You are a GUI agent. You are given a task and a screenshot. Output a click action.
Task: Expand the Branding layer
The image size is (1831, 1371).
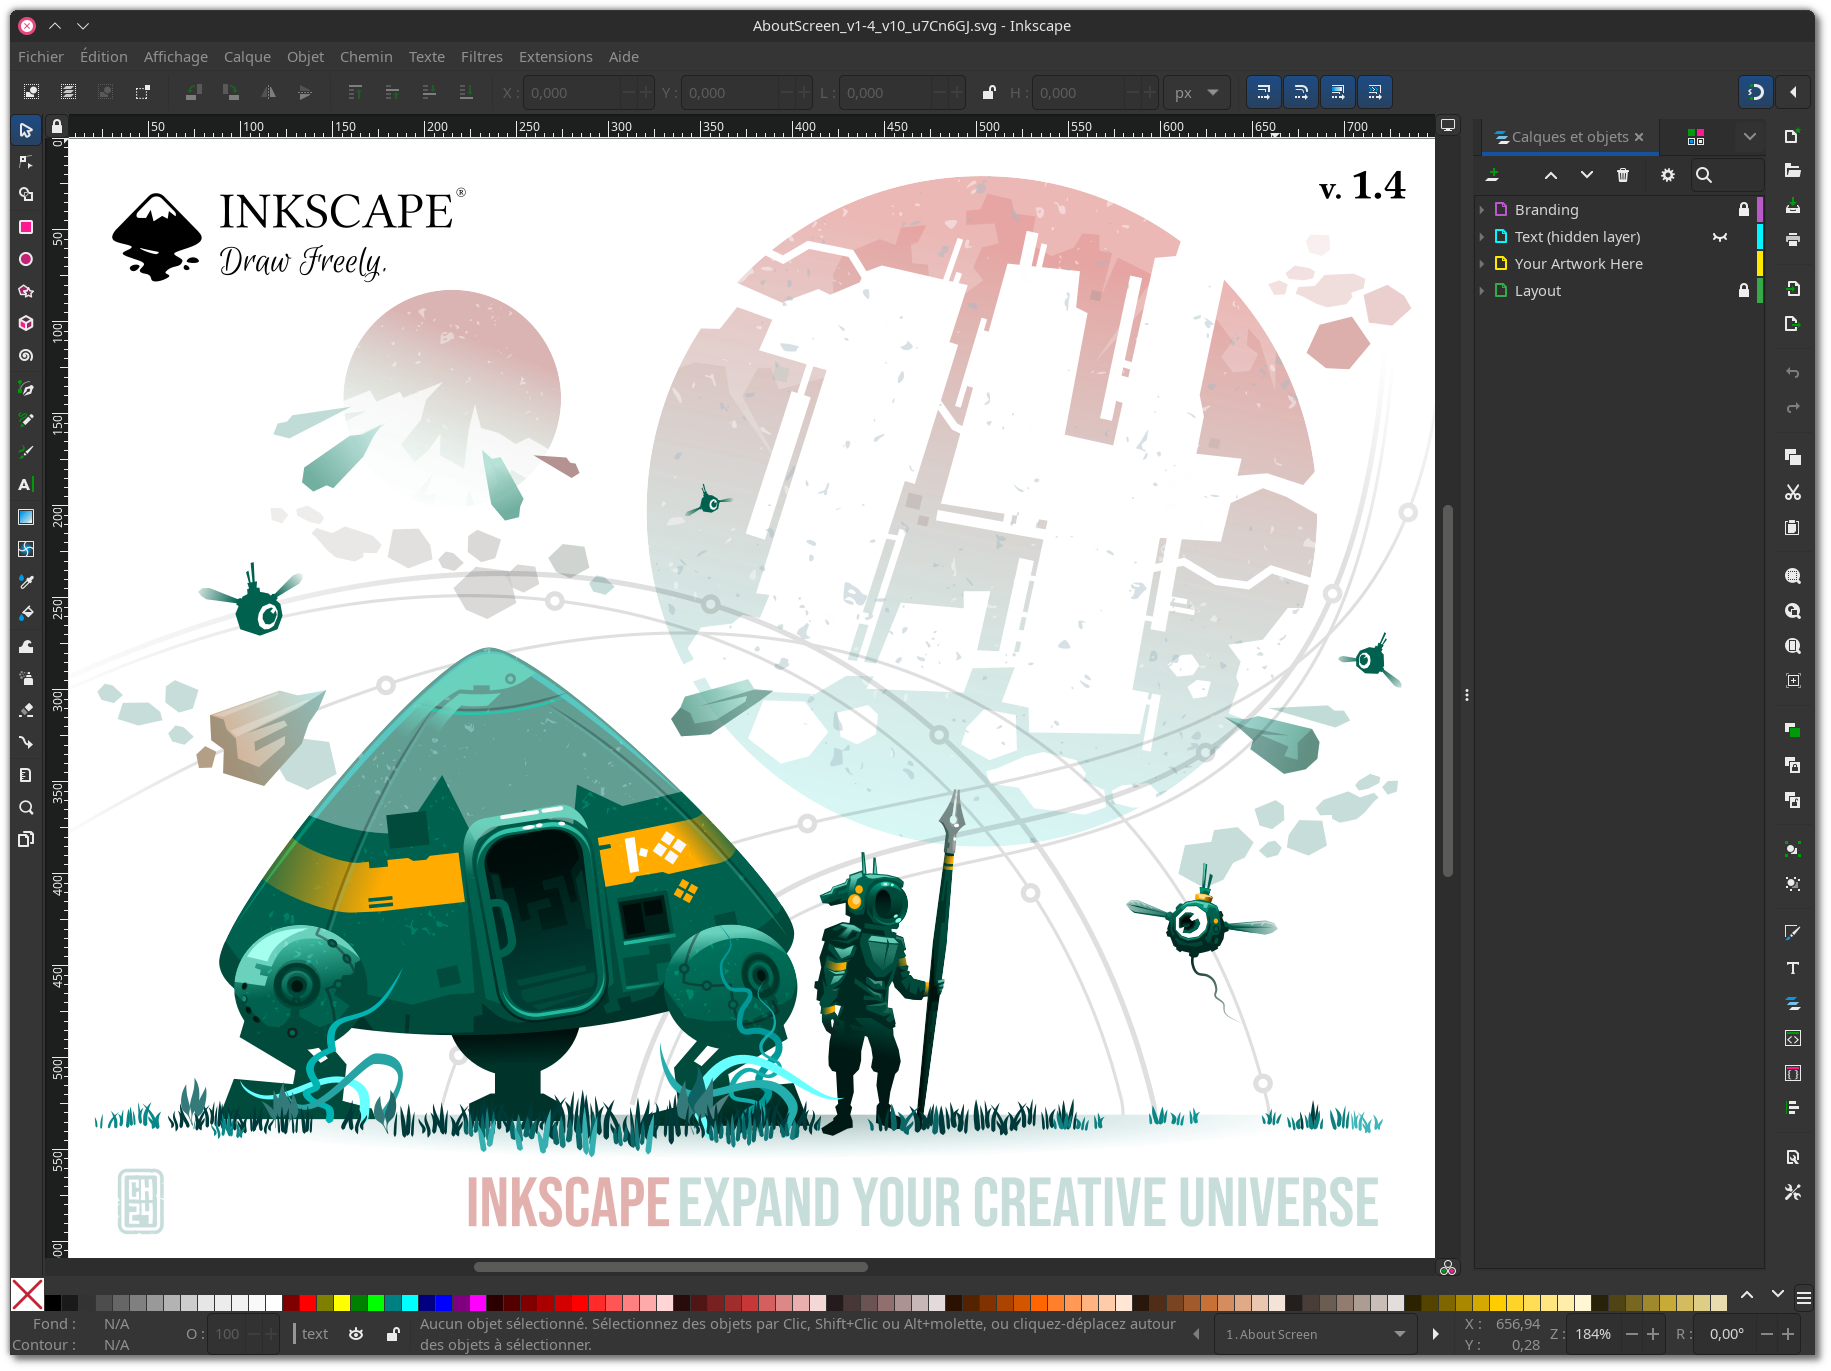pyautogui.click(x=1482, y=210)
